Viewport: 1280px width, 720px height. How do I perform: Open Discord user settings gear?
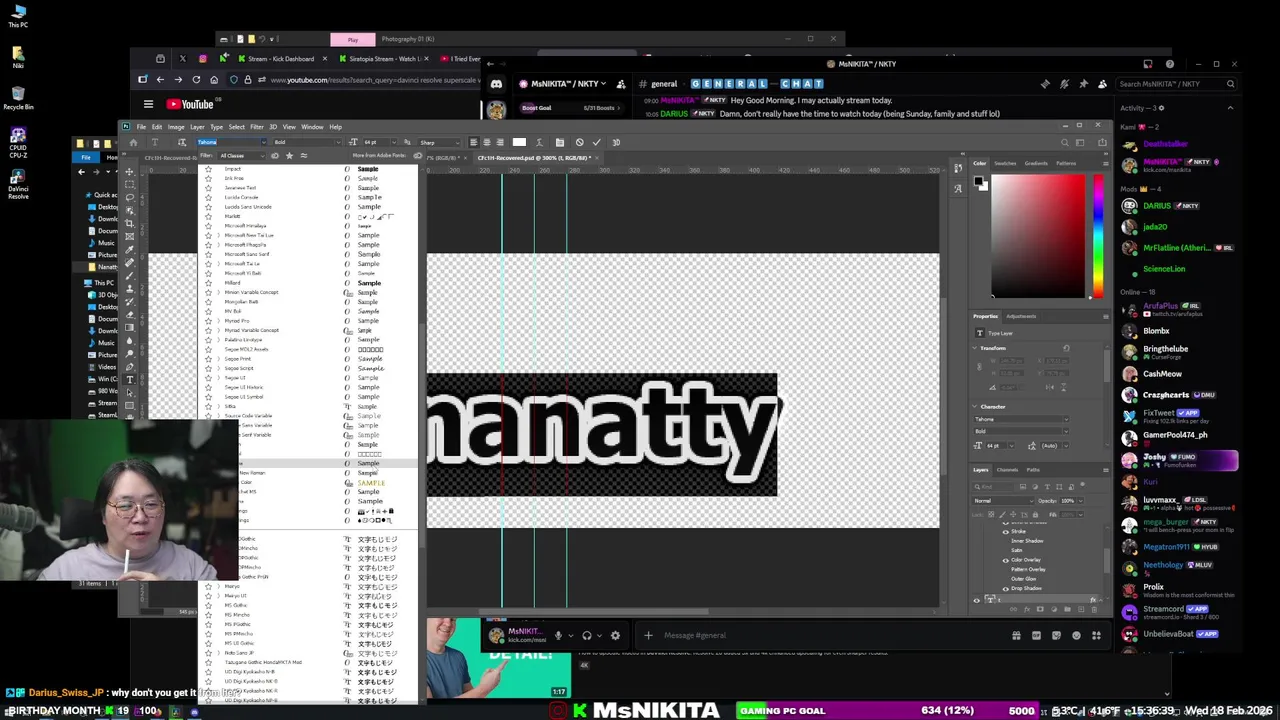click(615, 635)
